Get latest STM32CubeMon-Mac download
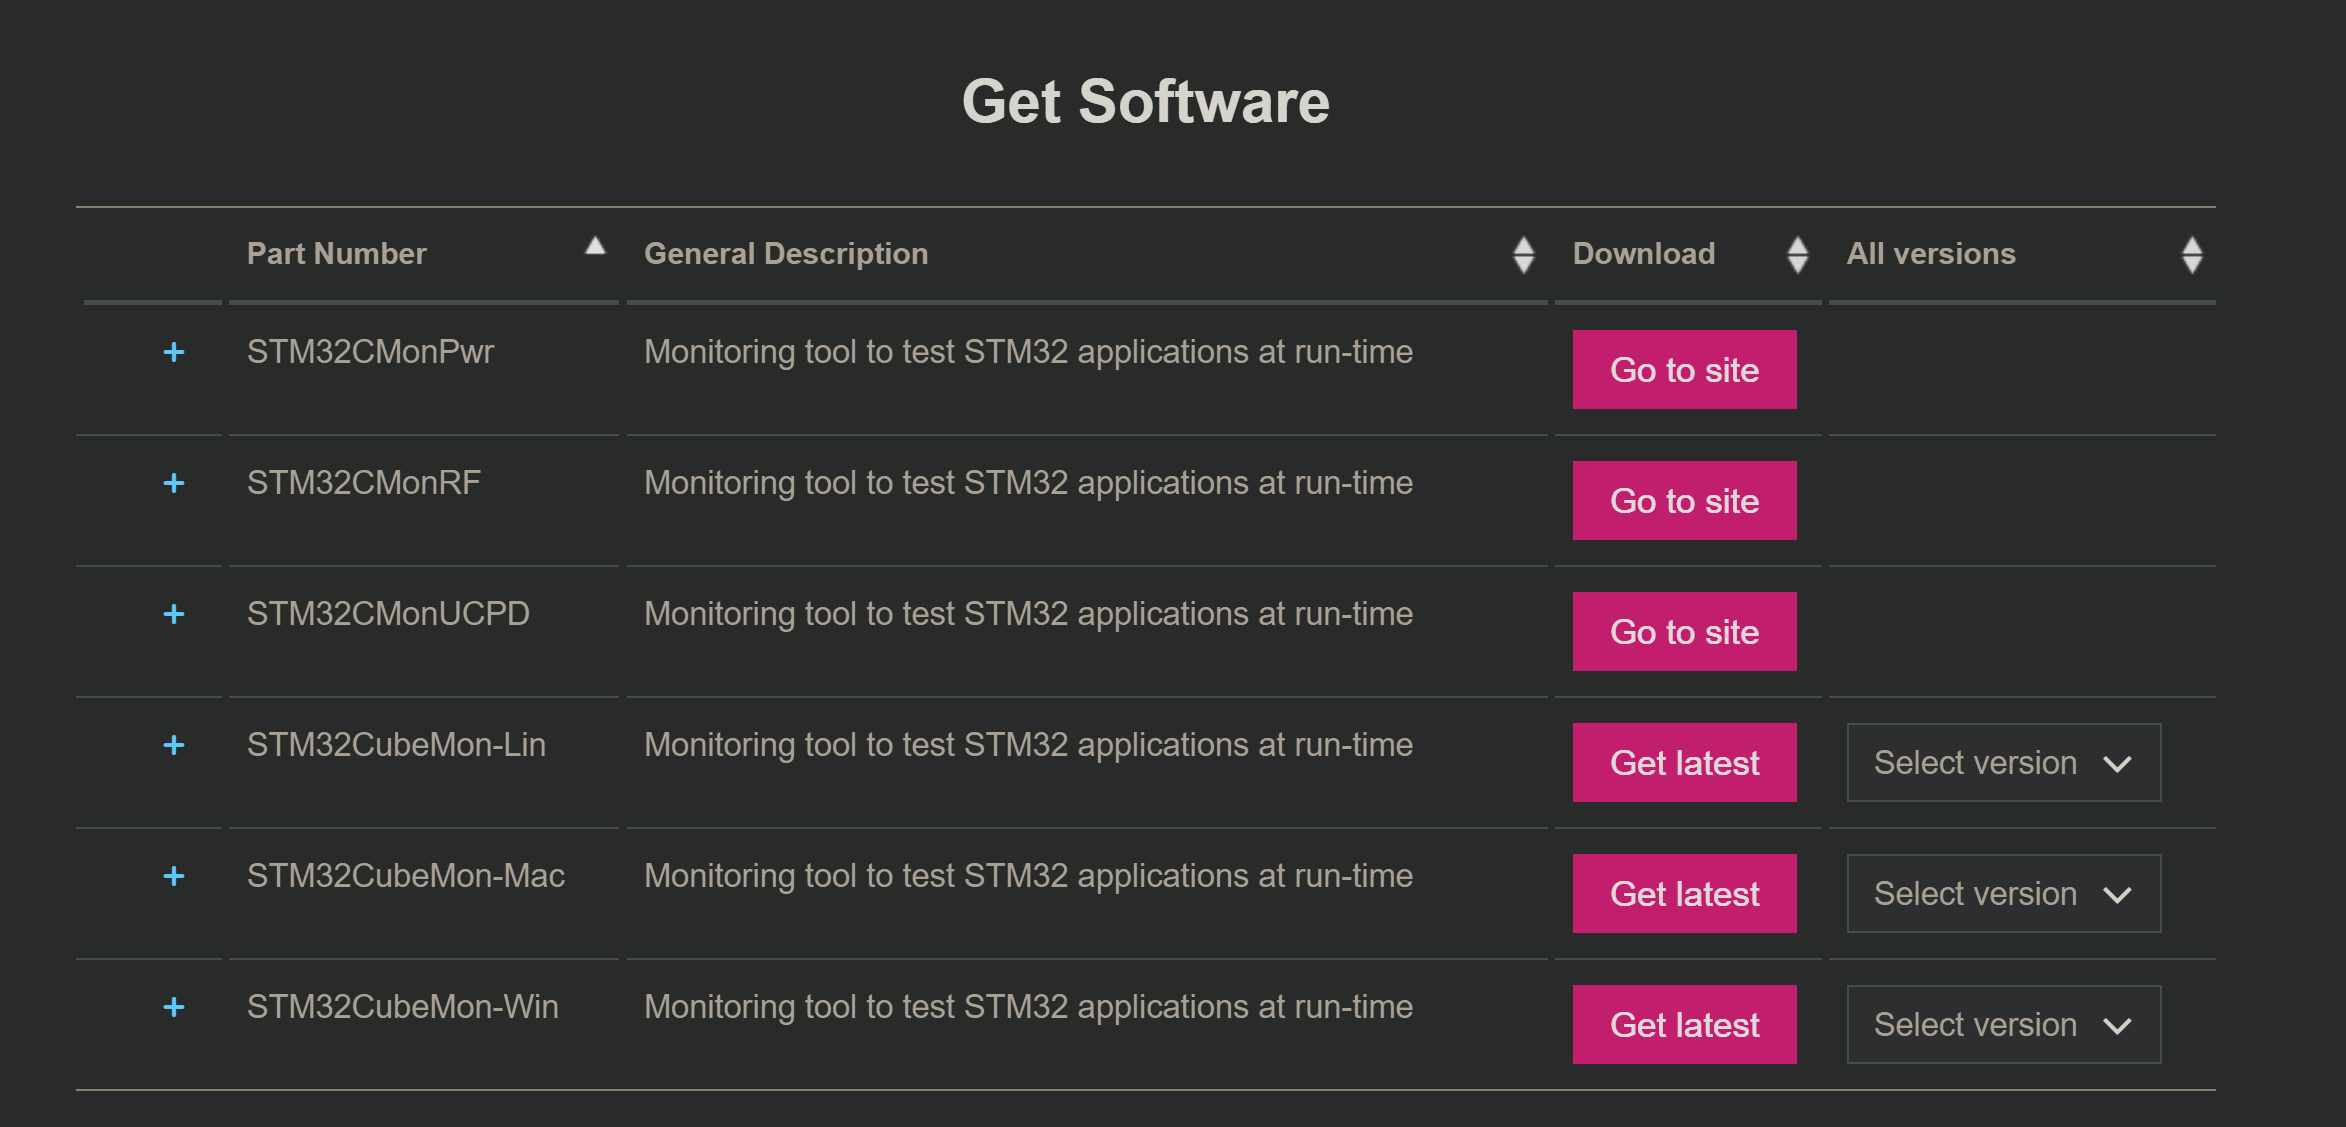This screenshot has width=2346, height=1127. tap(1684, 894)
